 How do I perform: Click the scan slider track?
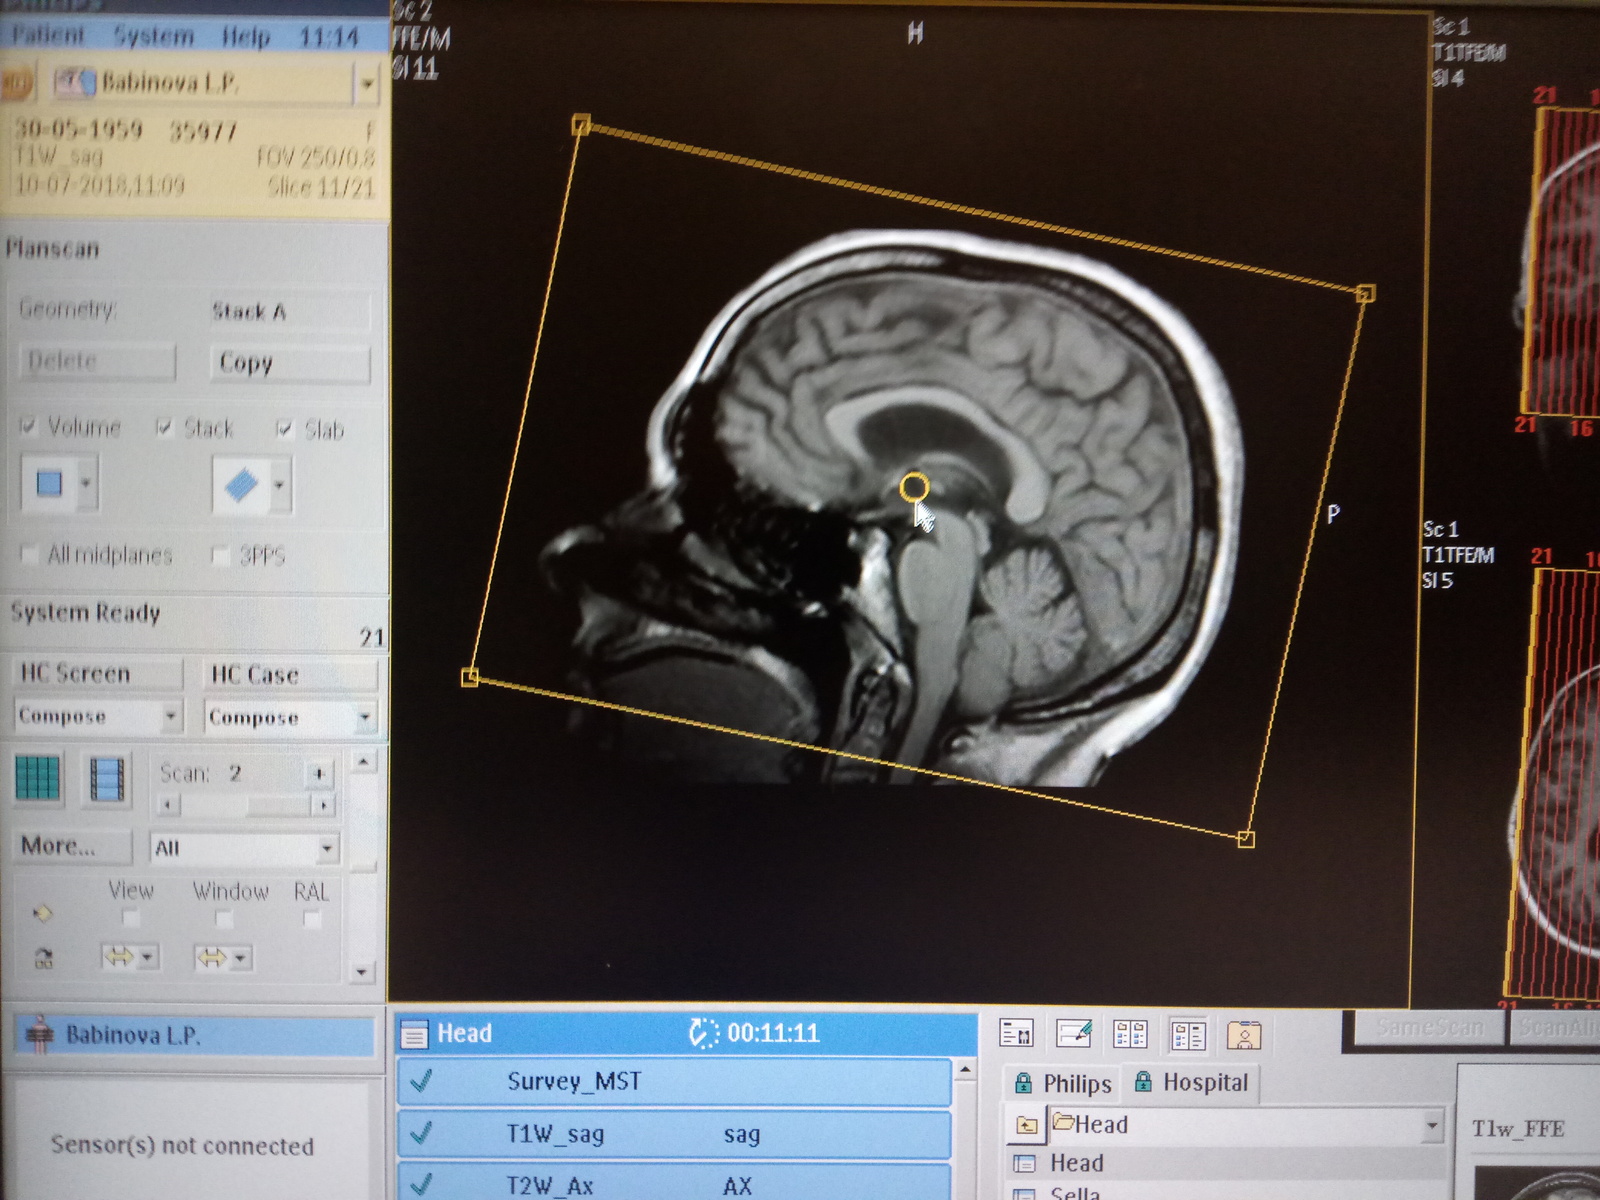(245, 805)
